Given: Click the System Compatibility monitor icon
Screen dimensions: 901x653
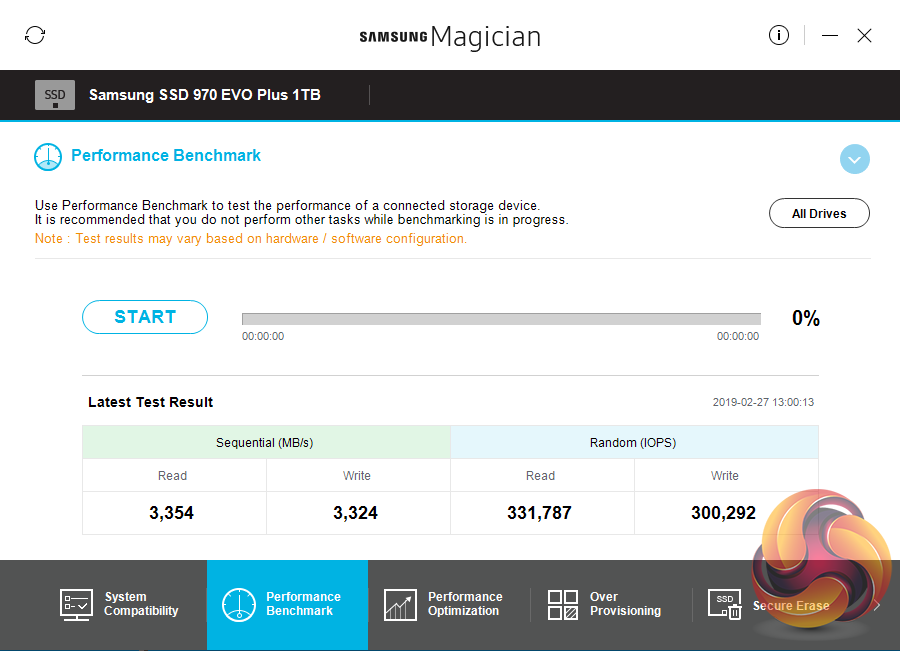Looking at the screenshot, I should (77, 604).
